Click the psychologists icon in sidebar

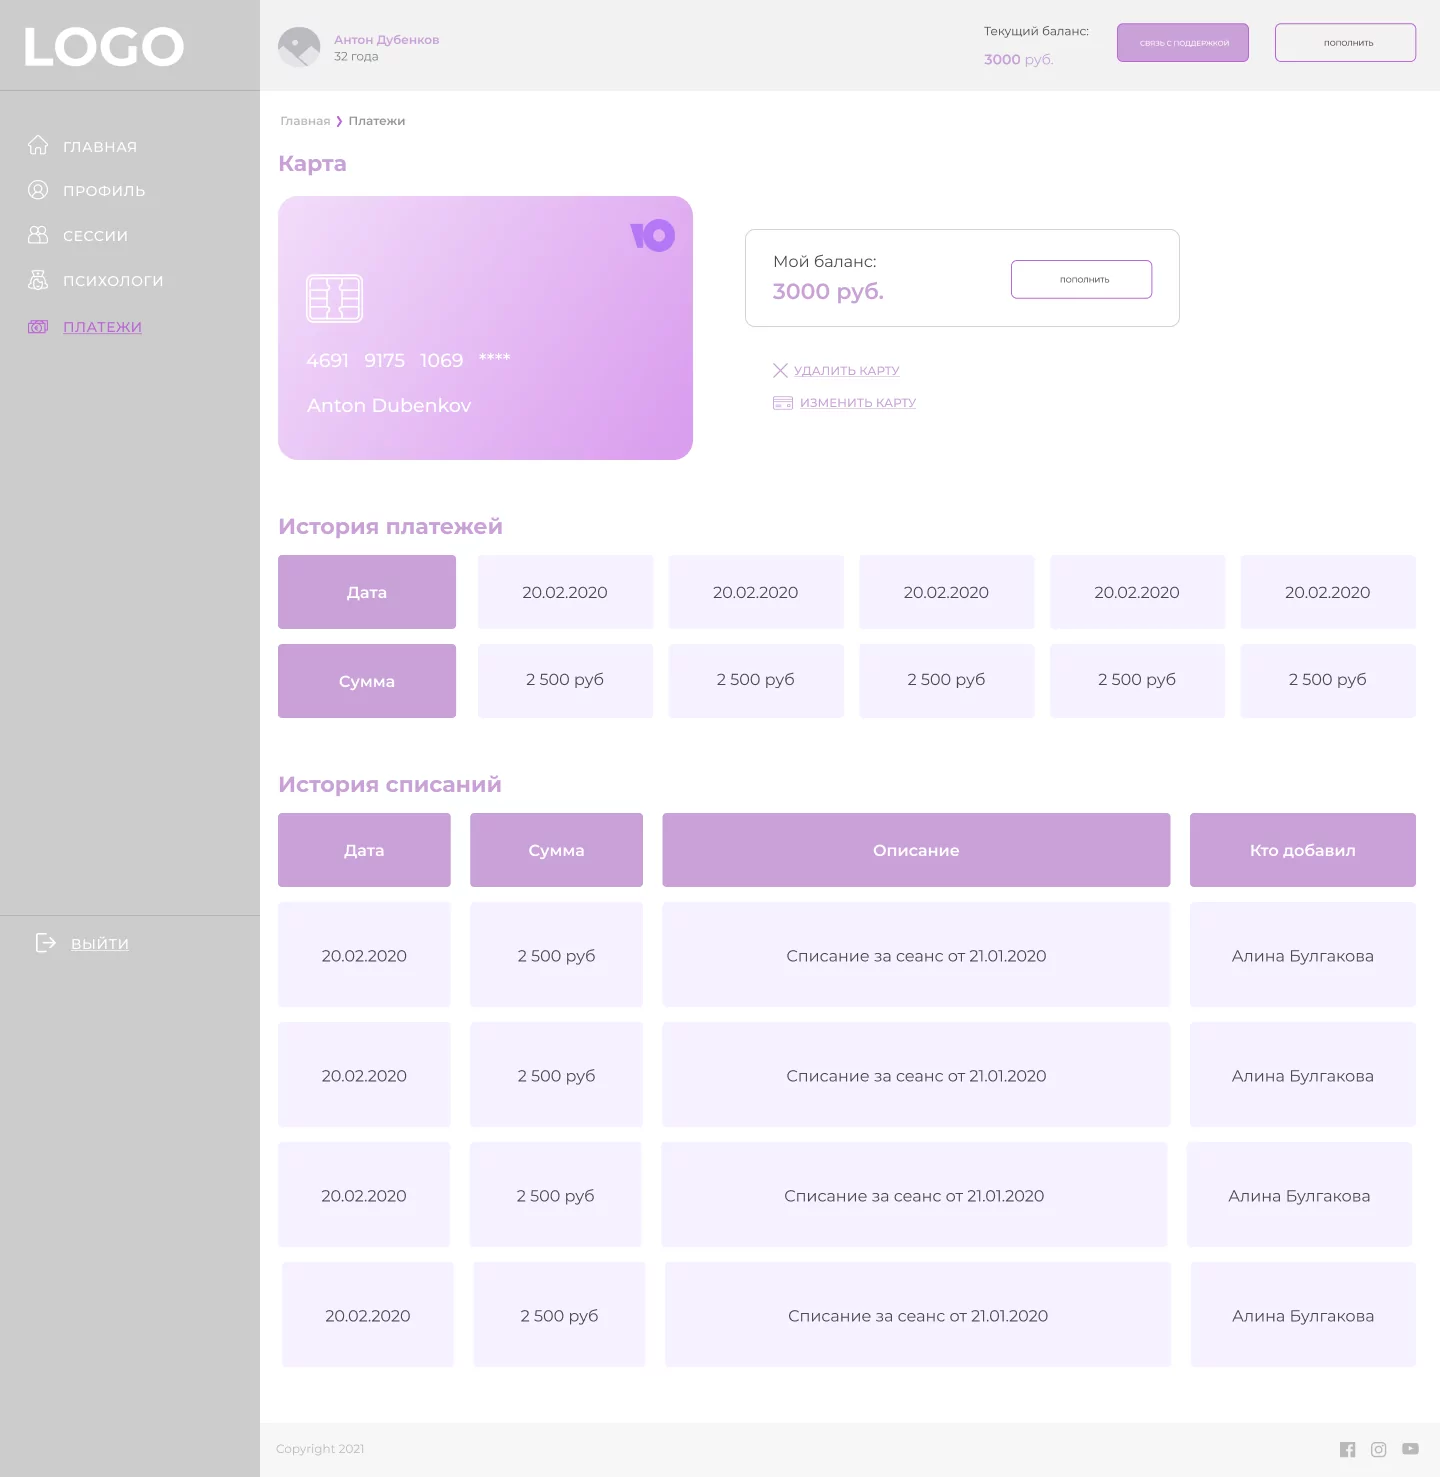coord(38,280)
